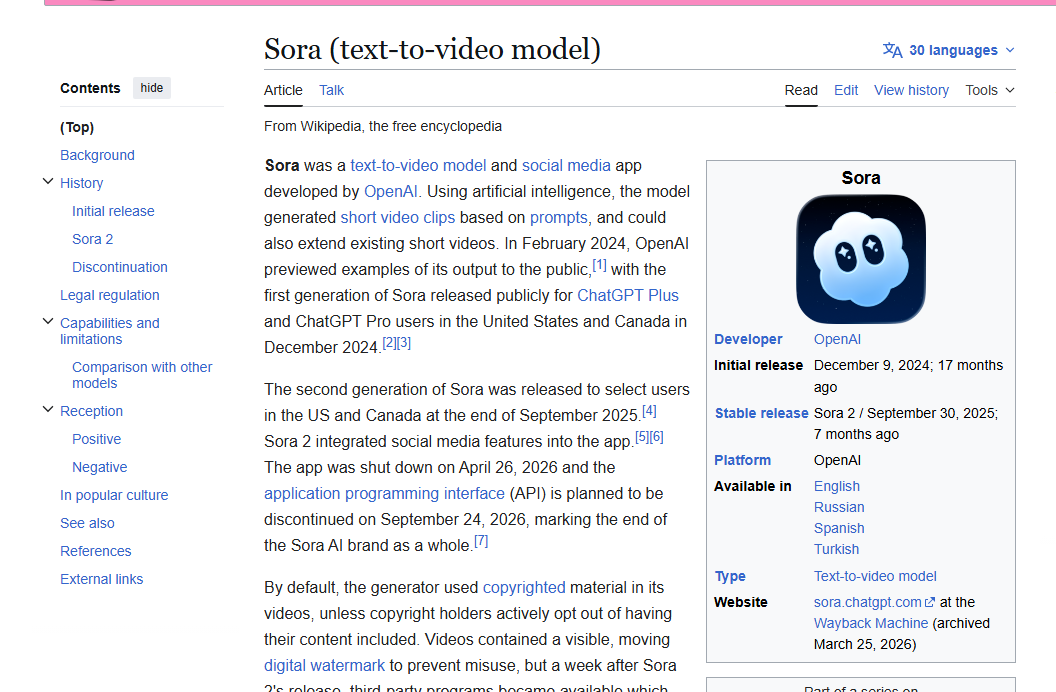
Task: Click external link icon after sora.chatgpt.com
Action: click(x=930, y=602)
